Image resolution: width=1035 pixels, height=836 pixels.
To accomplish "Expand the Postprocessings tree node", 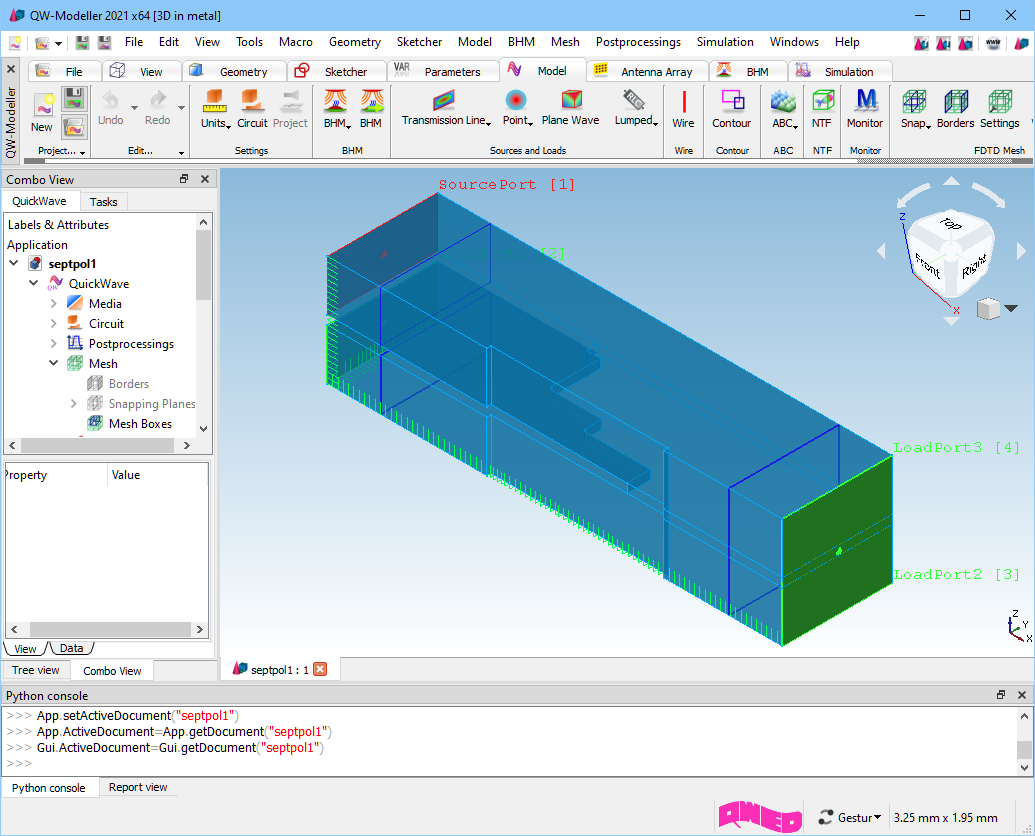I will pyautogui.click(x=53, y=343).
